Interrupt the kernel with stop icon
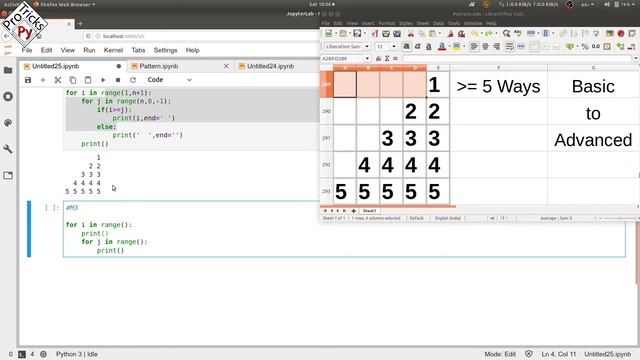This screenshot has height=360, width=640. click(x=118, y=80)
